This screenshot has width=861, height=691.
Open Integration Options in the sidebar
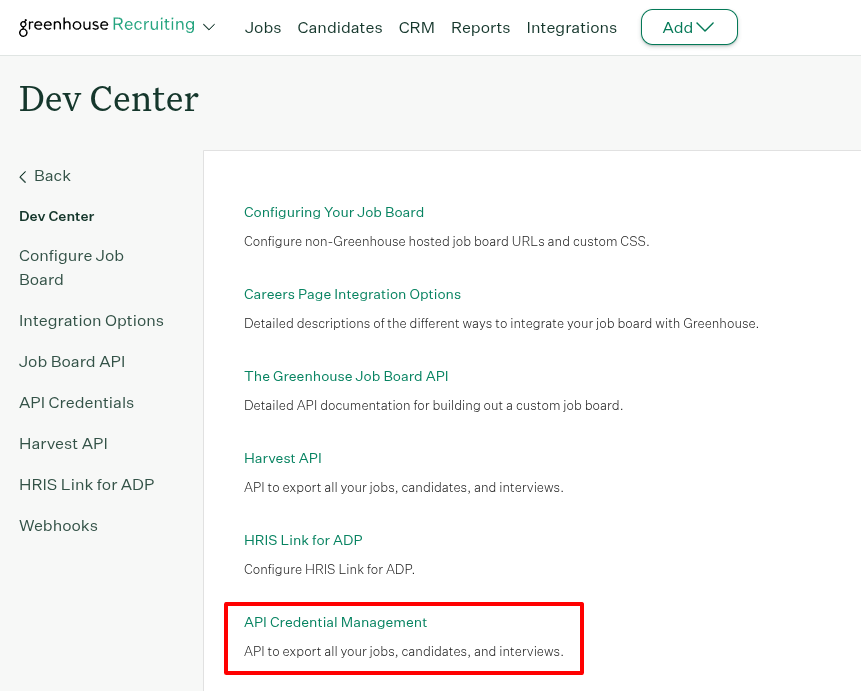click(x=91, y=321)
